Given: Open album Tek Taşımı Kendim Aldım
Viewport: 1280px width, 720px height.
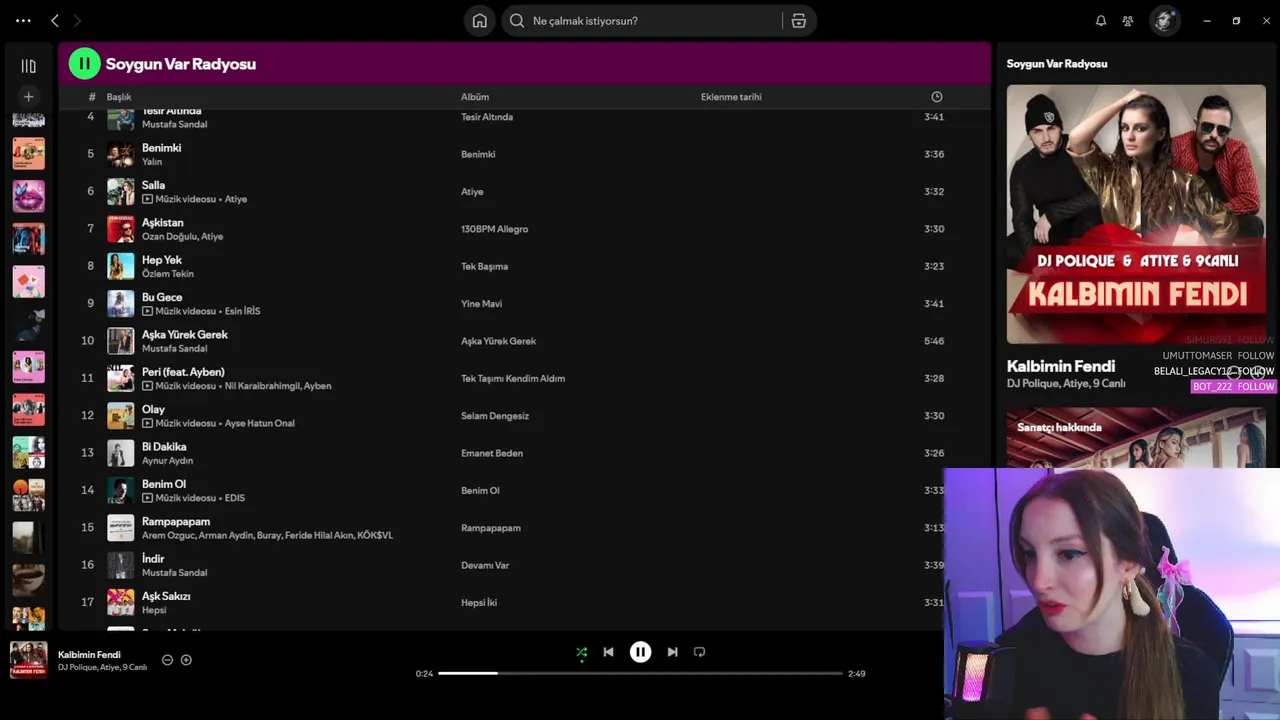Looking at the screenshot, I should 513,379.
